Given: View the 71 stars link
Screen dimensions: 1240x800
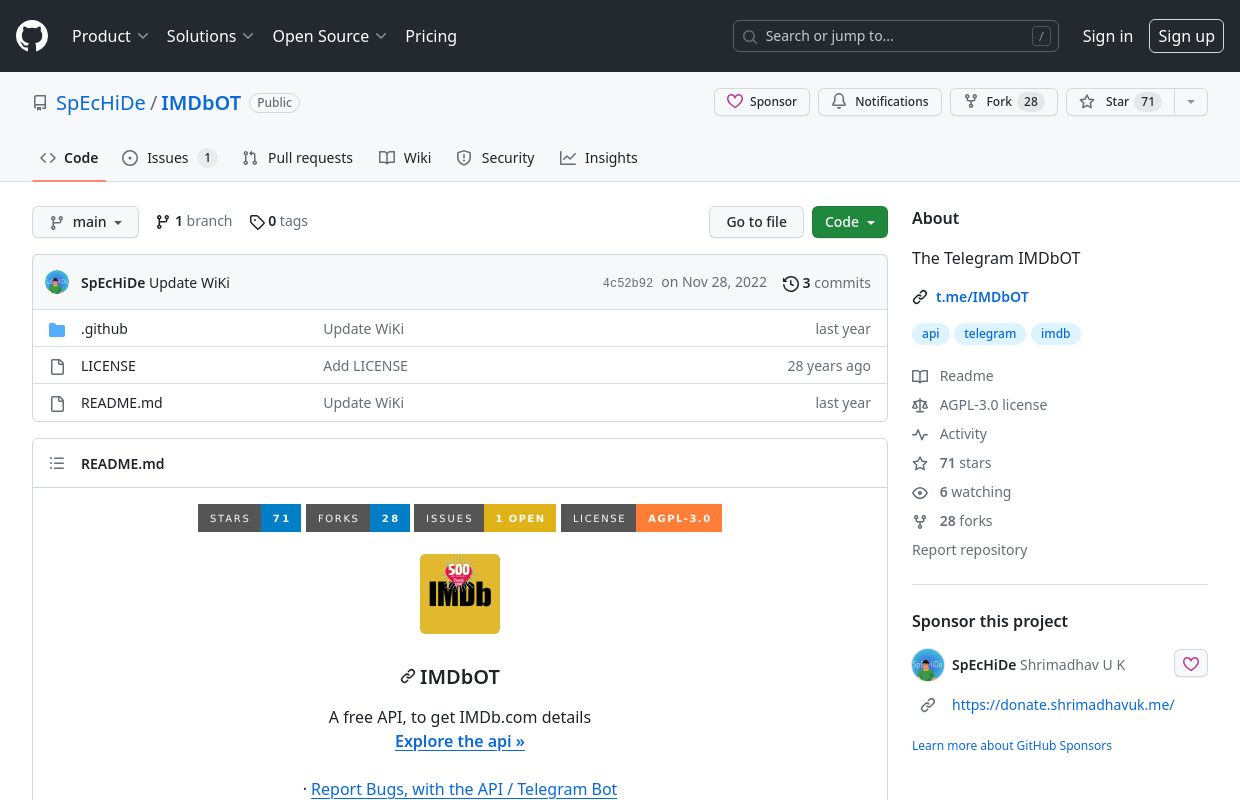Looking at the screenshot, I should pos(952,463).
